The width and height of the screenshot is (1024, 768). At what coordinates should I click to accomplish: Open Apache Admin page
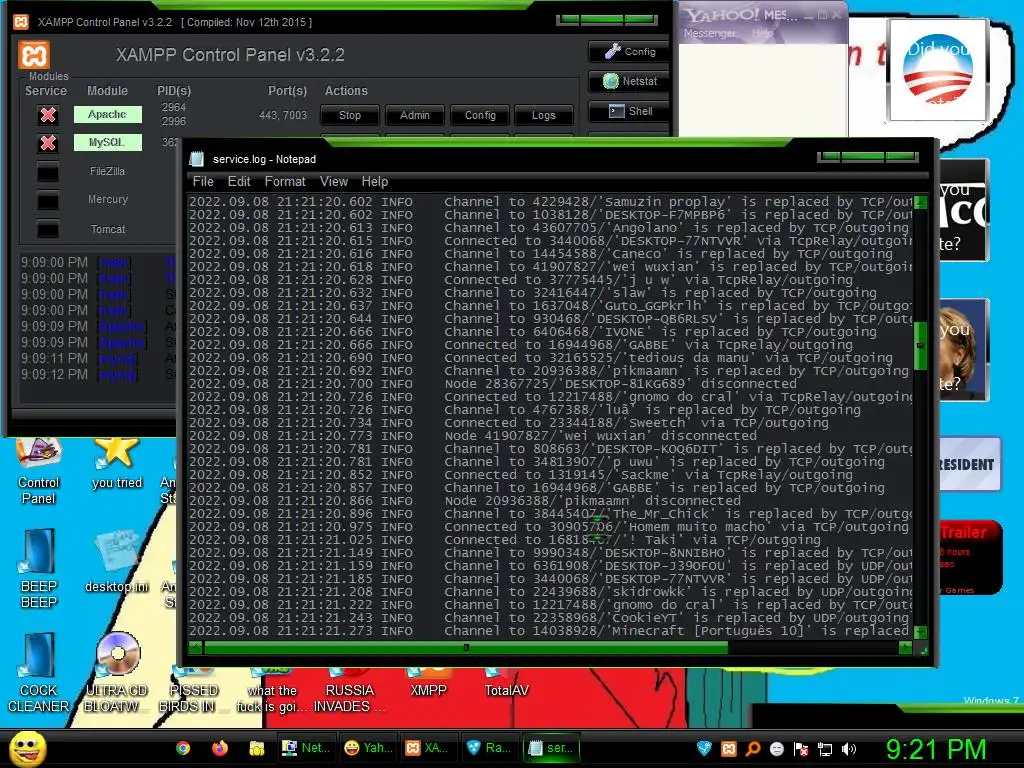415,115
